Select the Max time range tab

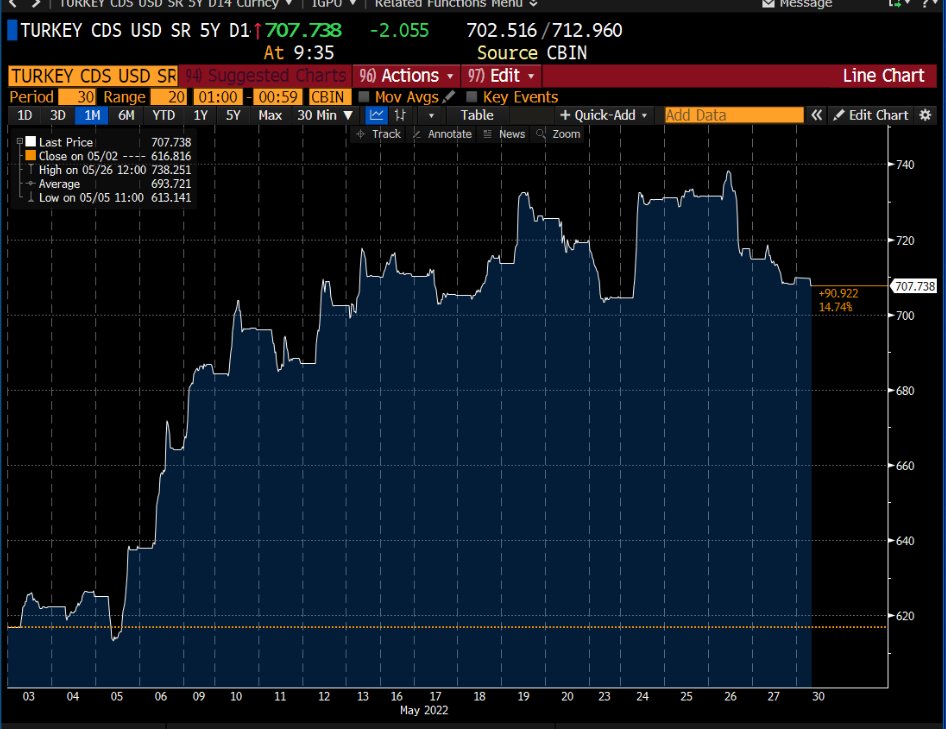[270, 115]
